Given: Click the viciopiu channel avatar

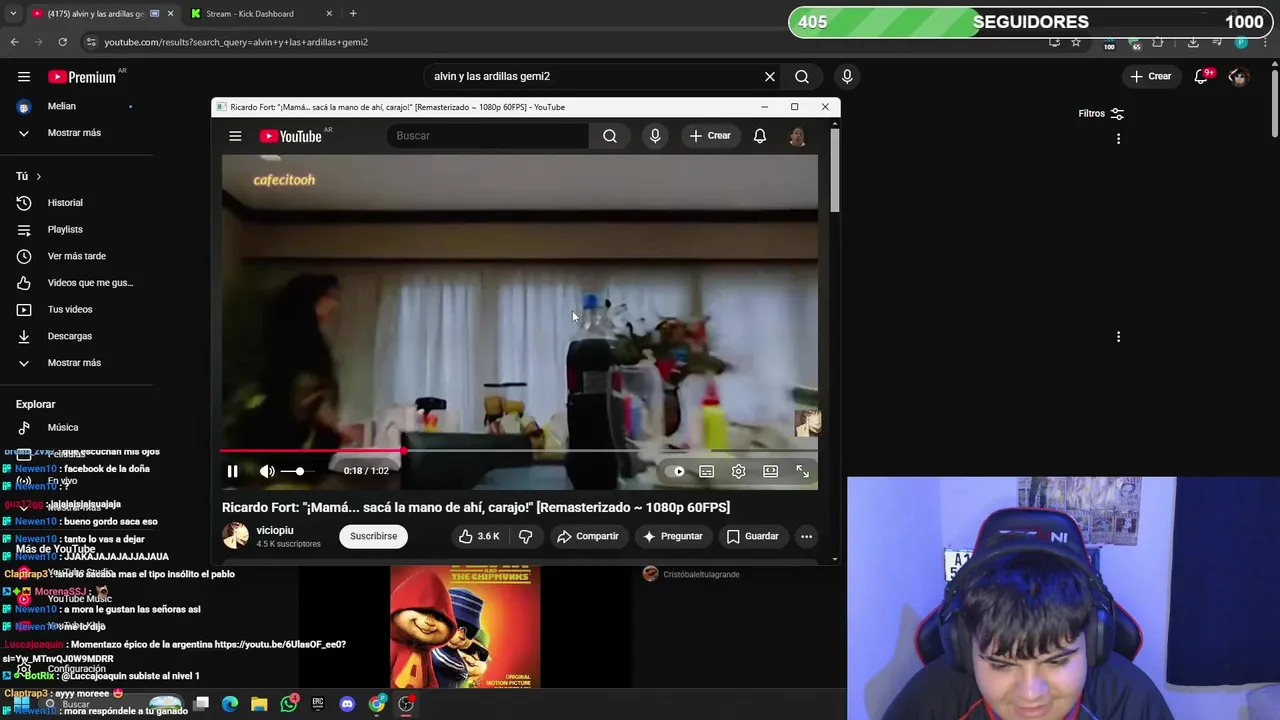Looking at the screenshot, I should [x=235, y=536].
